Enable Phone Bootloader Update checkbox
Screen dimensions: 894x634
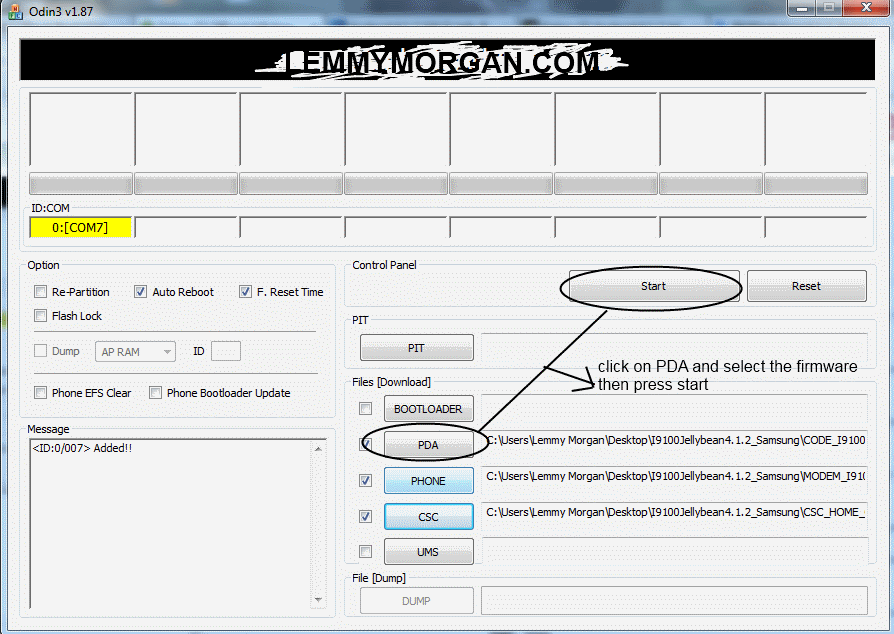155,393
